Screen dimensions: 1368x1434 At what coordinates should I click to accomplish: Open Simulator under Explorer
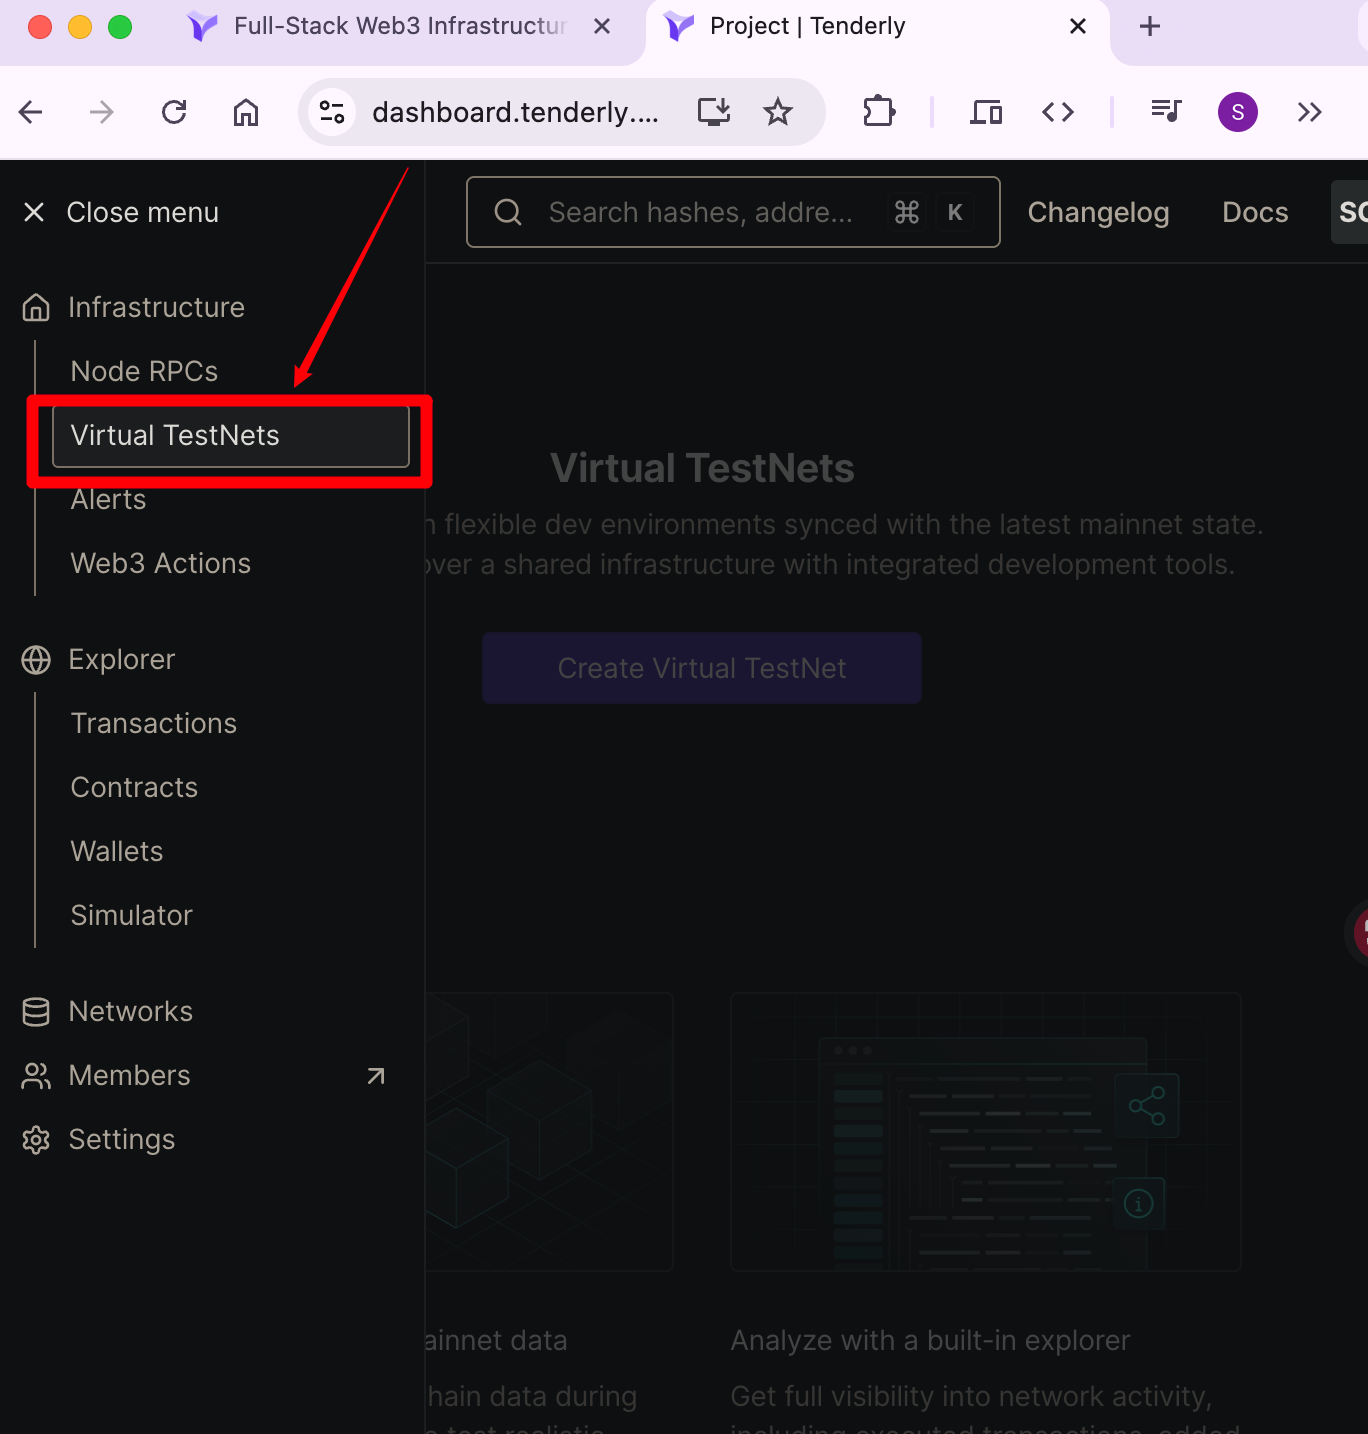click(x=131, y=915)
